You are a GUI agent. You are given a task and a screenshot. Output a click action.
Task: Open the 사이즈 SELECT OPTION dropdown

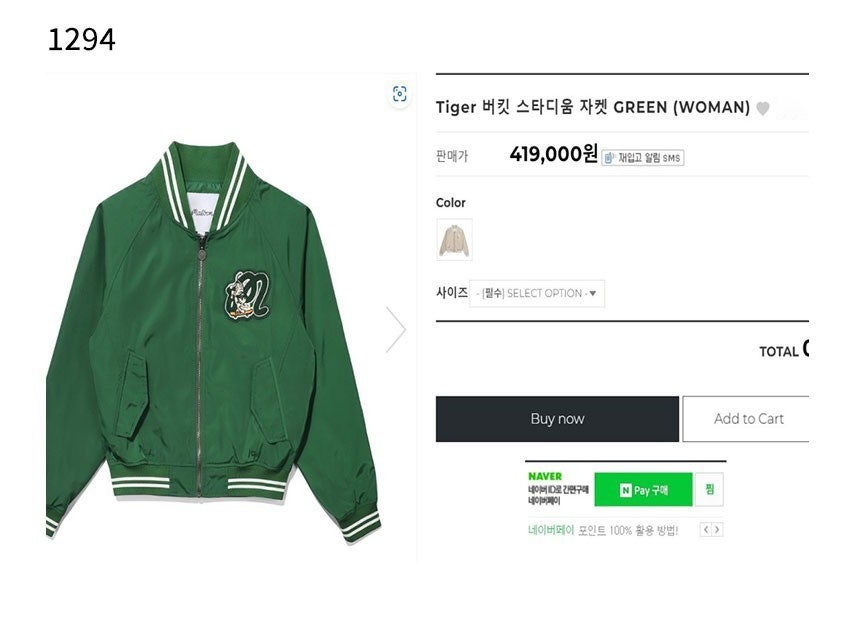pos(537,293)
